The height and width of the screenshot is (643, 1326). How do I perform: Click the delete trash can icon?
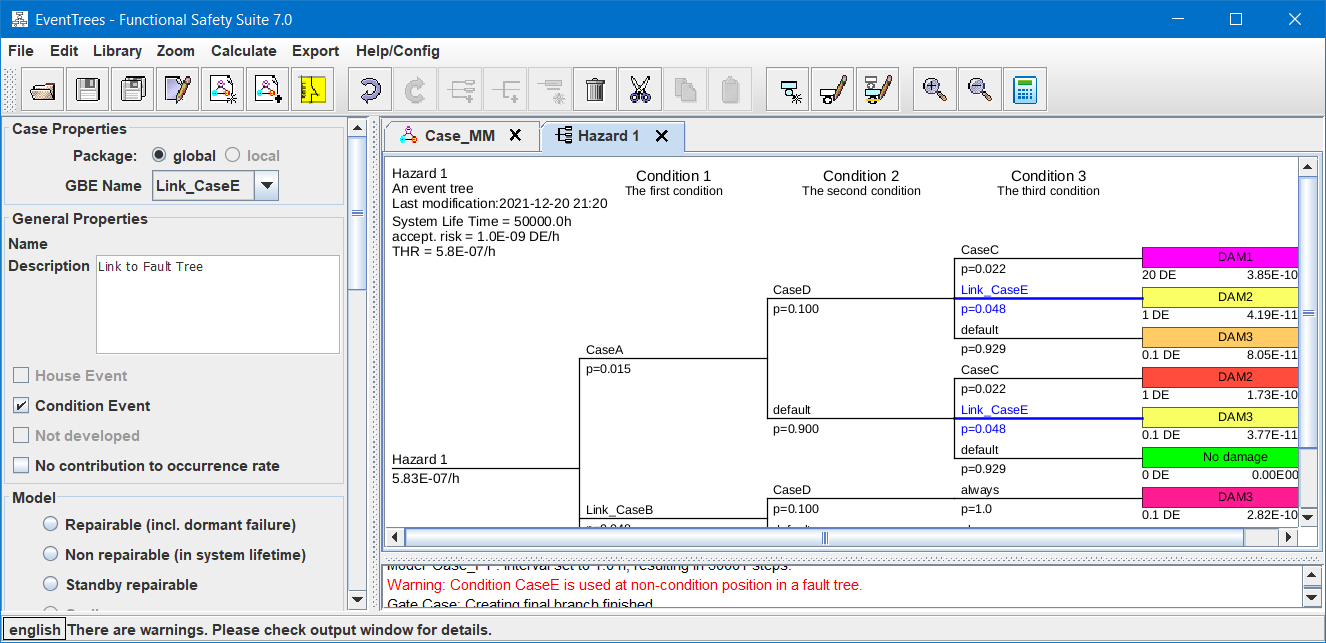[595, 90]
